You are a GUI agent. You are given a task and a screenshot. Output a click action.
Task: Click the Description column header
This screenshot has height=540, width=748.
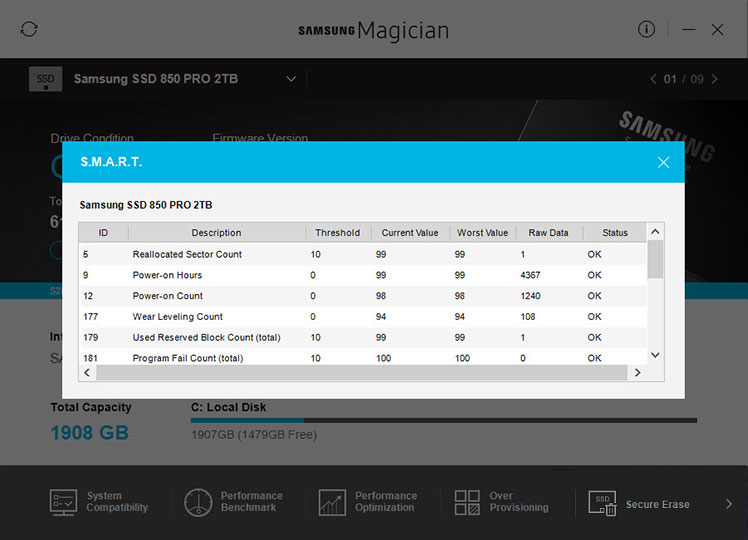click(217, 233)
